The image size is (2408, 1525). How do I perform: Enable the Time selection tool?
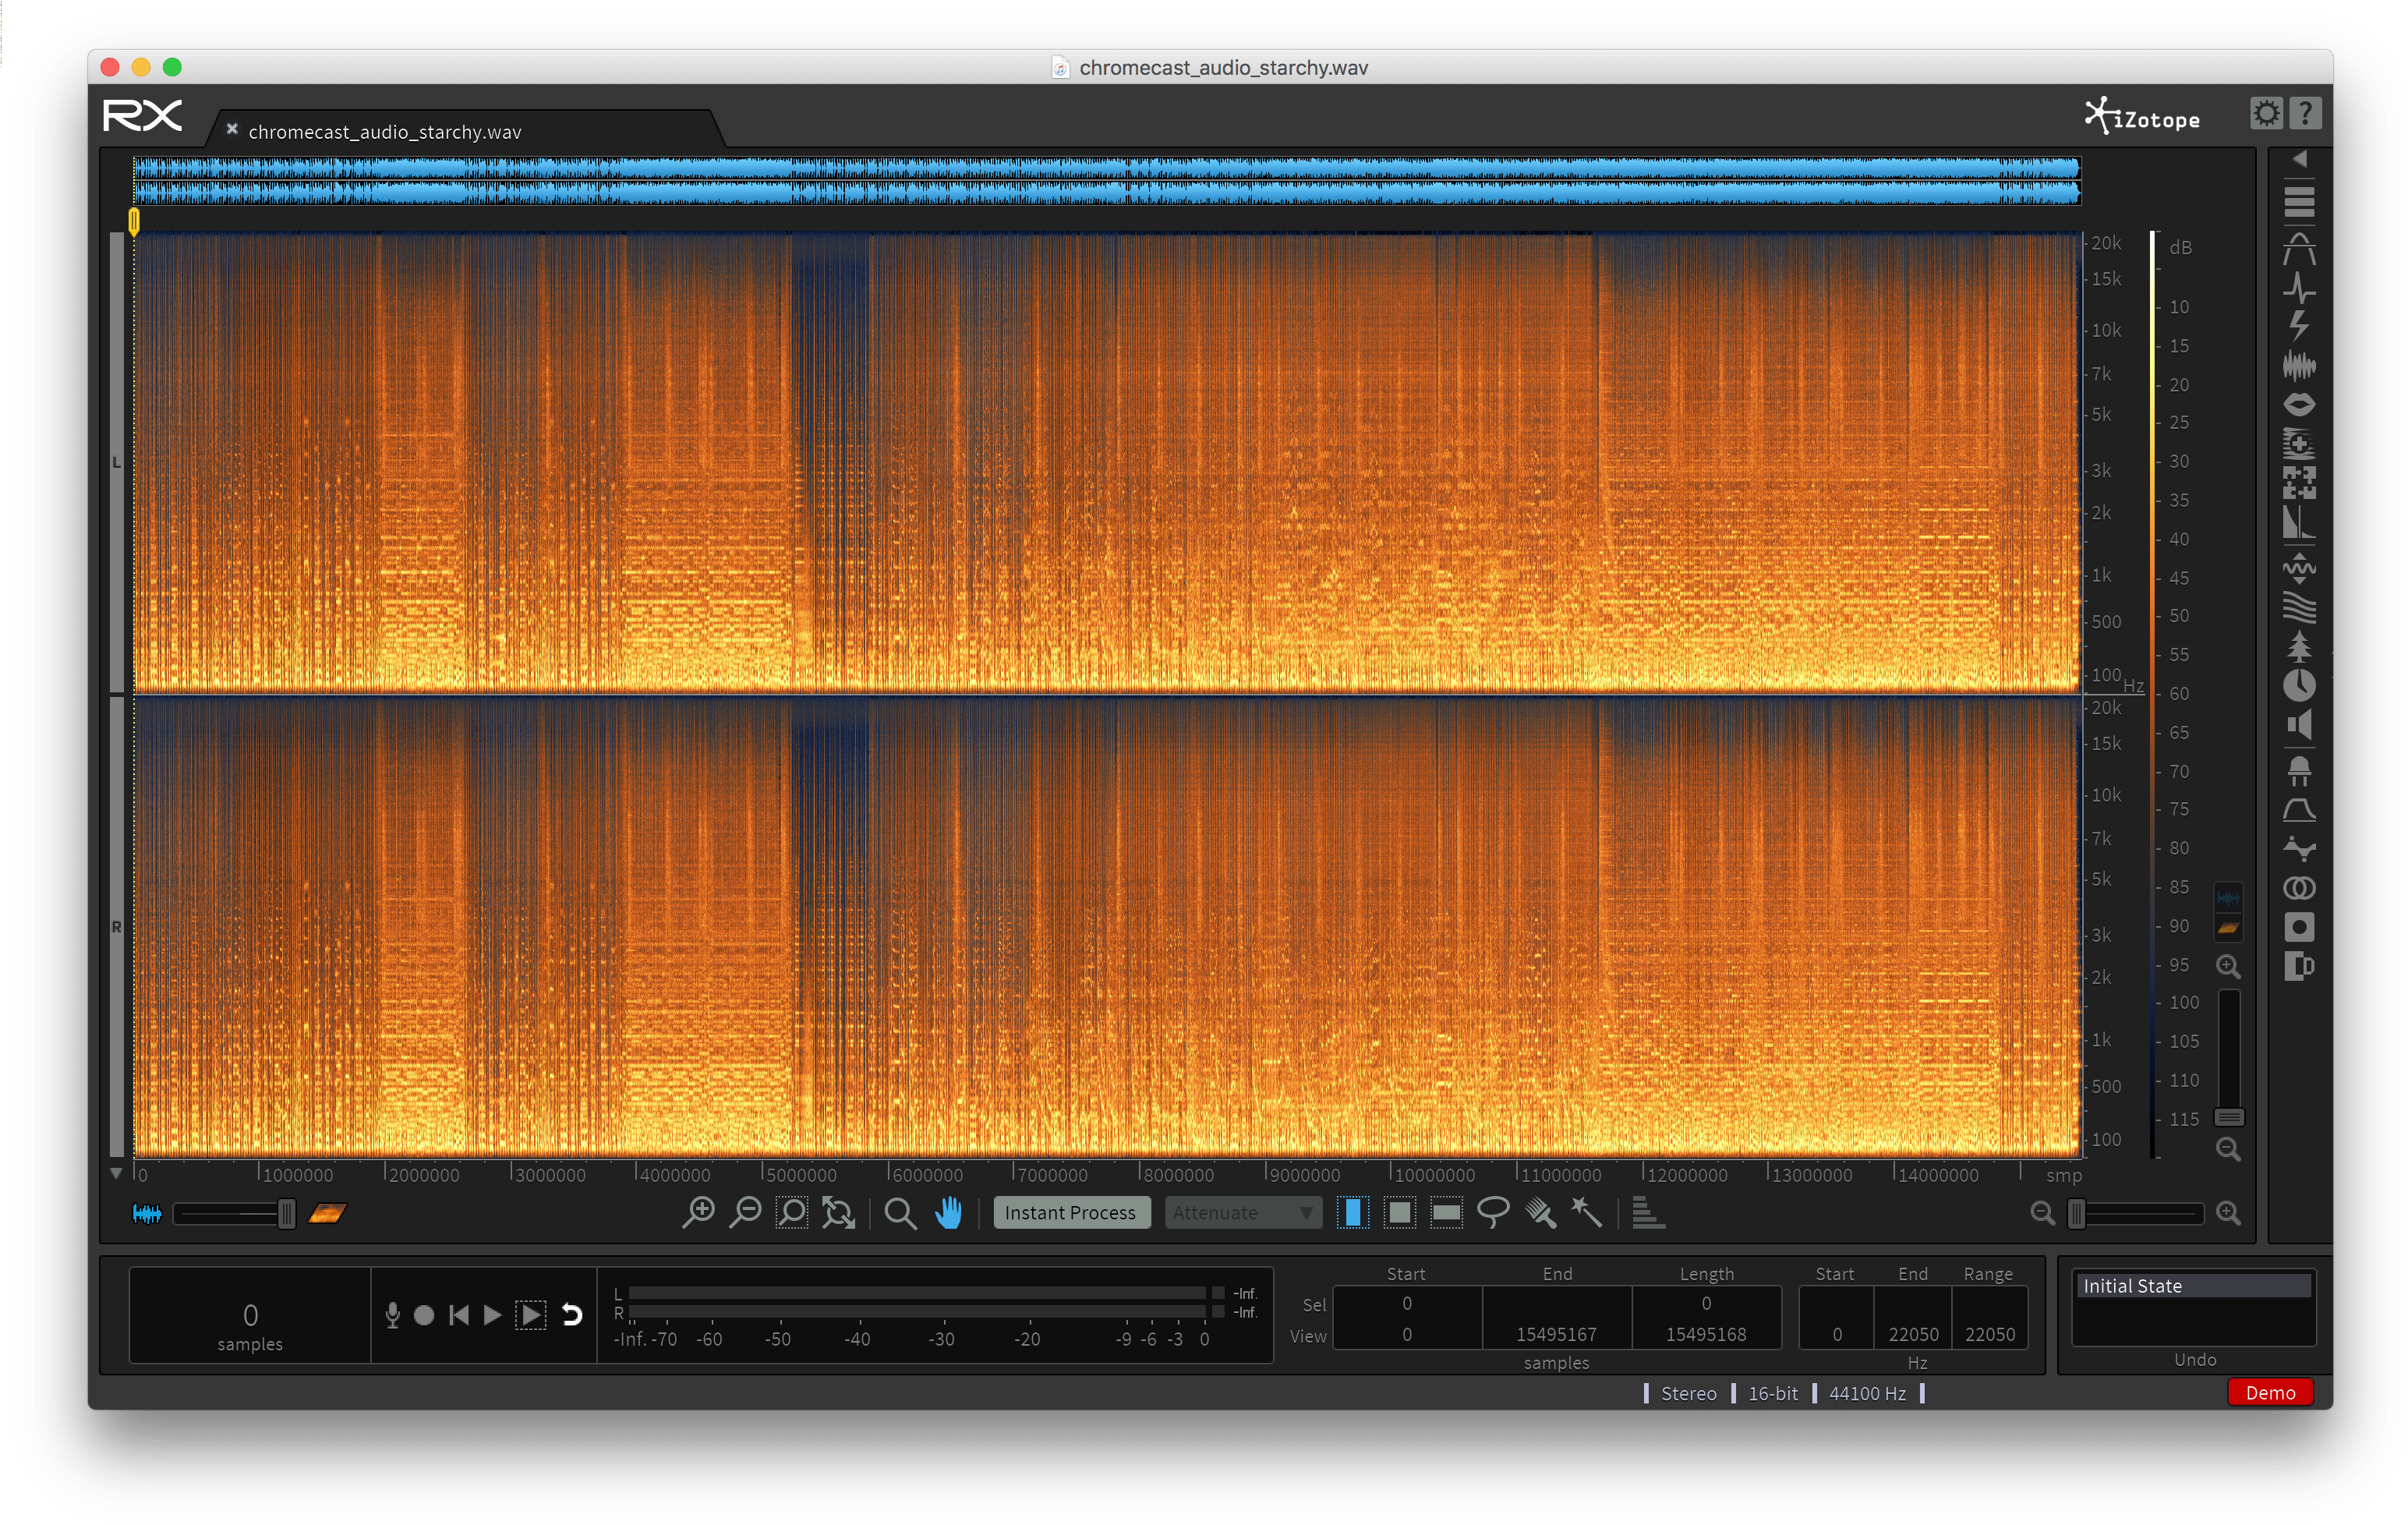(x=1352, y=1212)
